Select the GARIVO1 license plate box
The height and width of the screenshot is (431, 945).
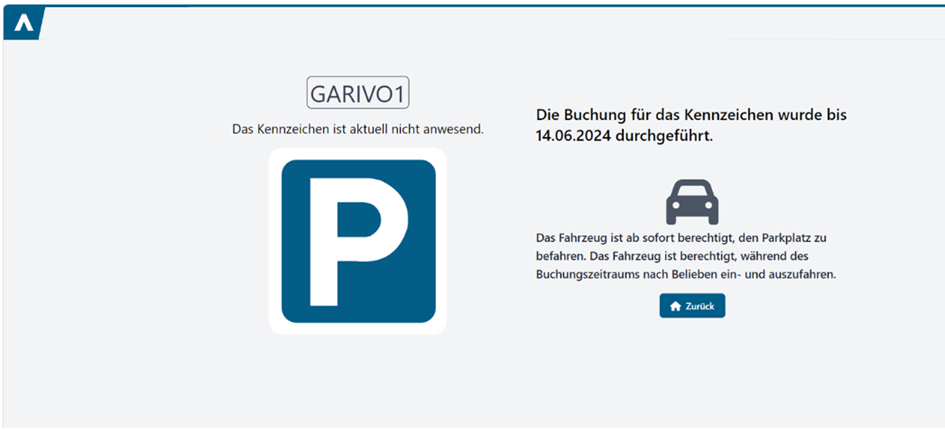click(x=358, y=93)
